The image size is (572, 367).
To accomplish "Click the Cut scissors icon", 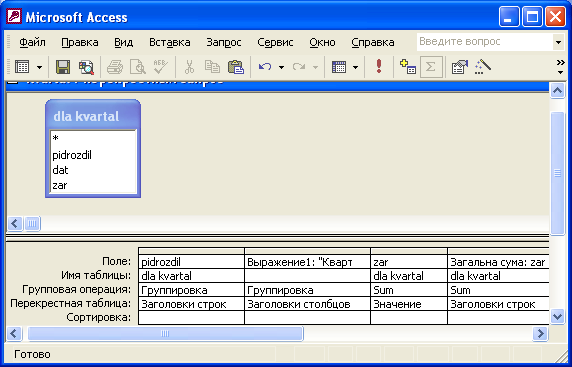I will tap(189, 67).
